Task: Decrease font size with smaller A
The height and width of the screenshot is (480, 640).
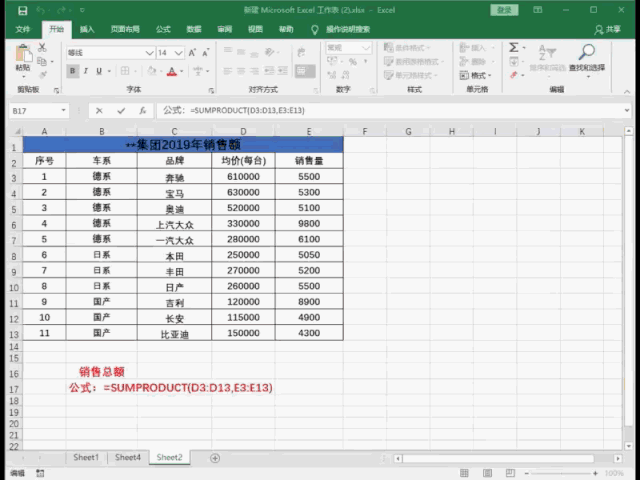Action: coord(205,53)
